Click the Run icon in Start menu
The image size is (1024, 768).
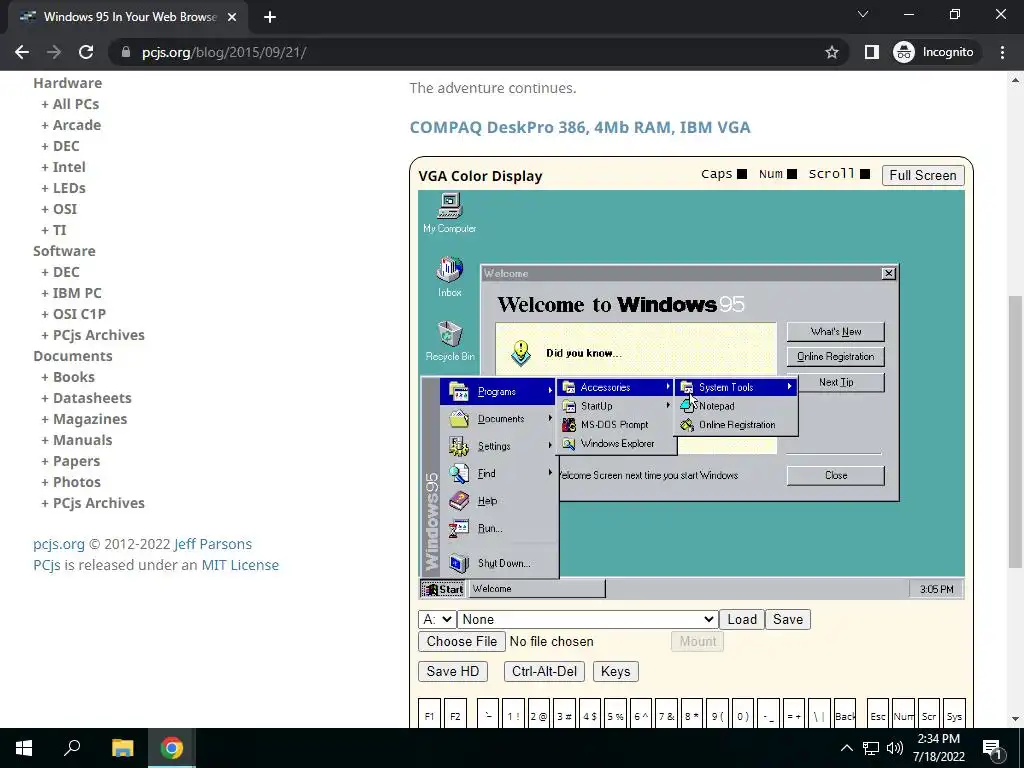coord(458,528)
